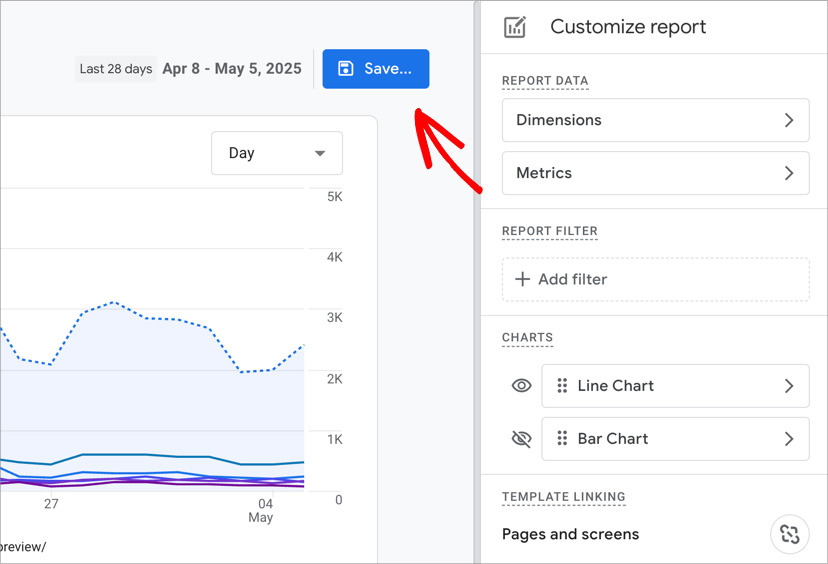Click the chevron on Line Chart row
The image size is (828, 564).
click(x=789, y=386)
